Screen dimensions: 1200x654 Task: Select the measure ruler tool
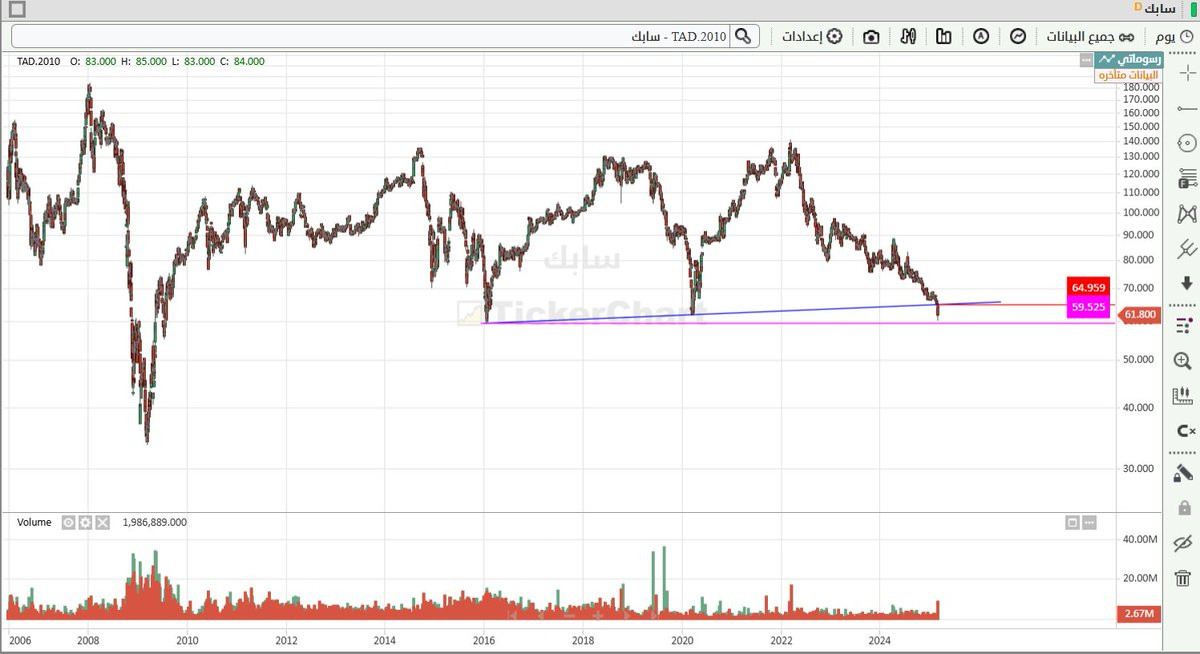pyautogui.click(x=1185, y=396)
